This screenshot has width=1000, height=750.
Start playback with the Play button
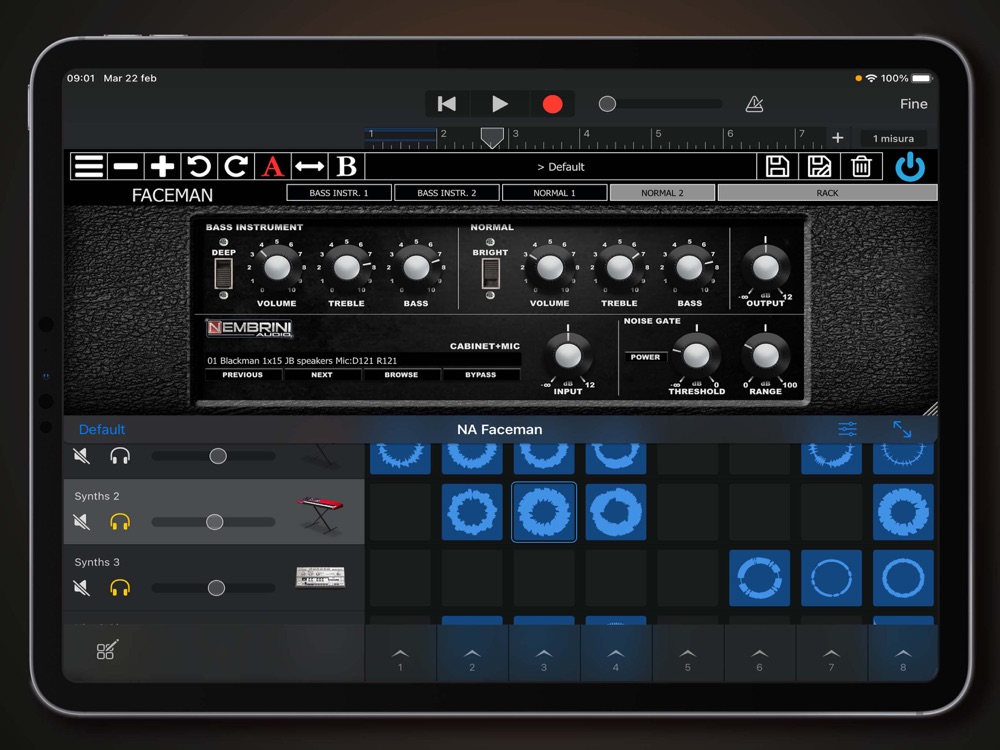(500, 103)
